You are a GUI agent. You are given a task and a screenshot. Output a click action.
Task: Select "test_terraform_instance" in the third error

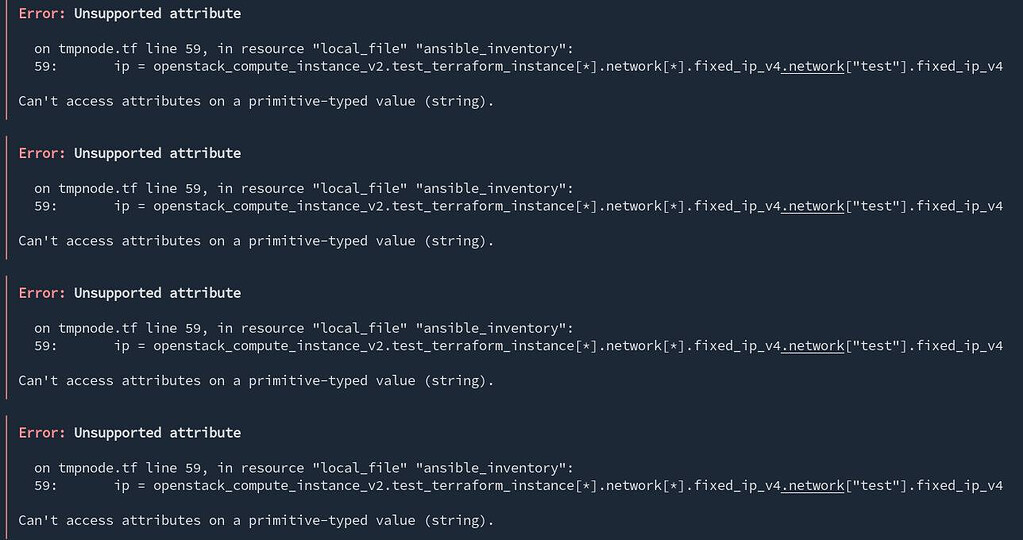click(x=483, y=346)
